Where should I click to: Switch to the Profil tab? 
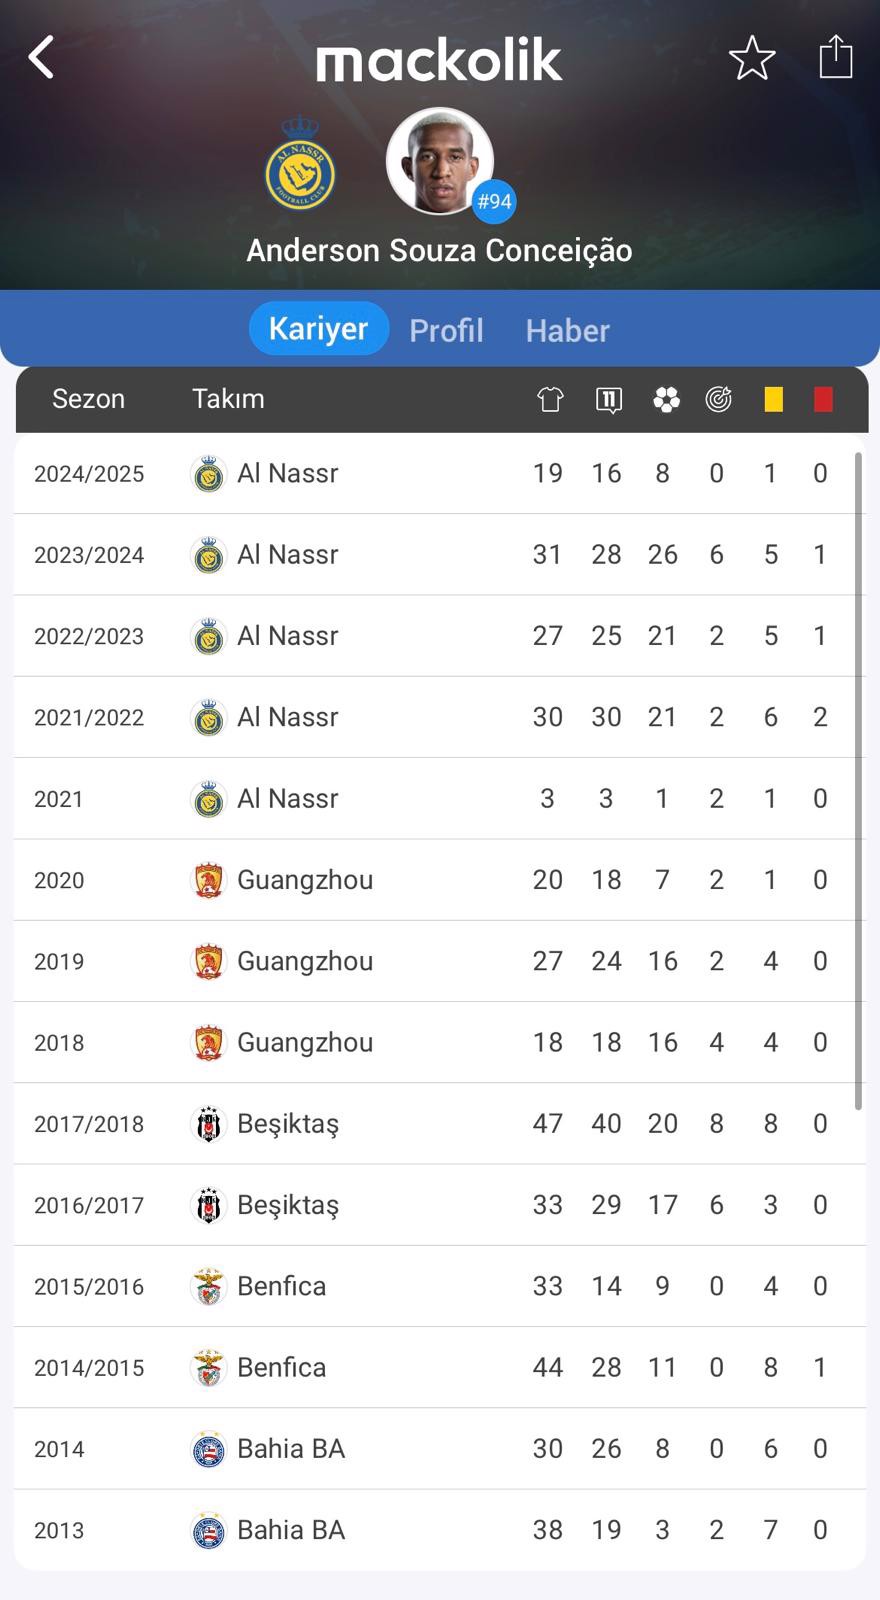pyautogui.click(x=446, y=330)
